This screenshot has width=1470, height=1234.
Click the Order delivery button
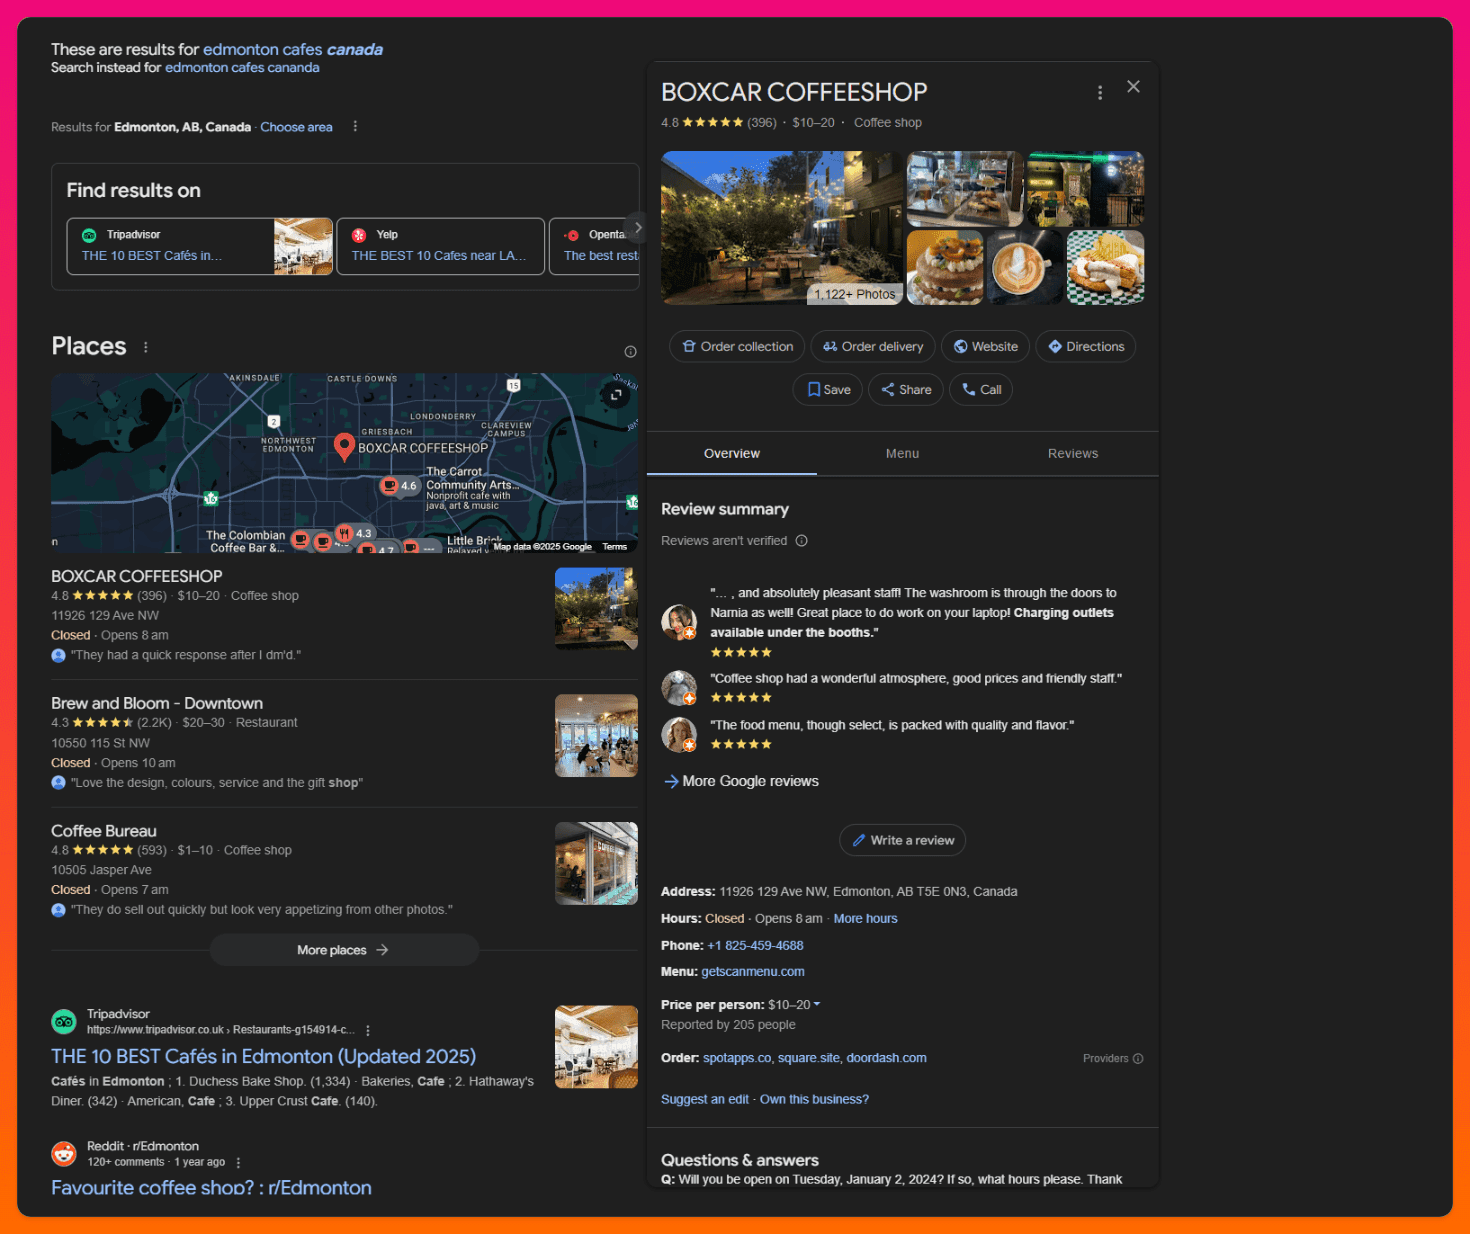pos(873,347)
